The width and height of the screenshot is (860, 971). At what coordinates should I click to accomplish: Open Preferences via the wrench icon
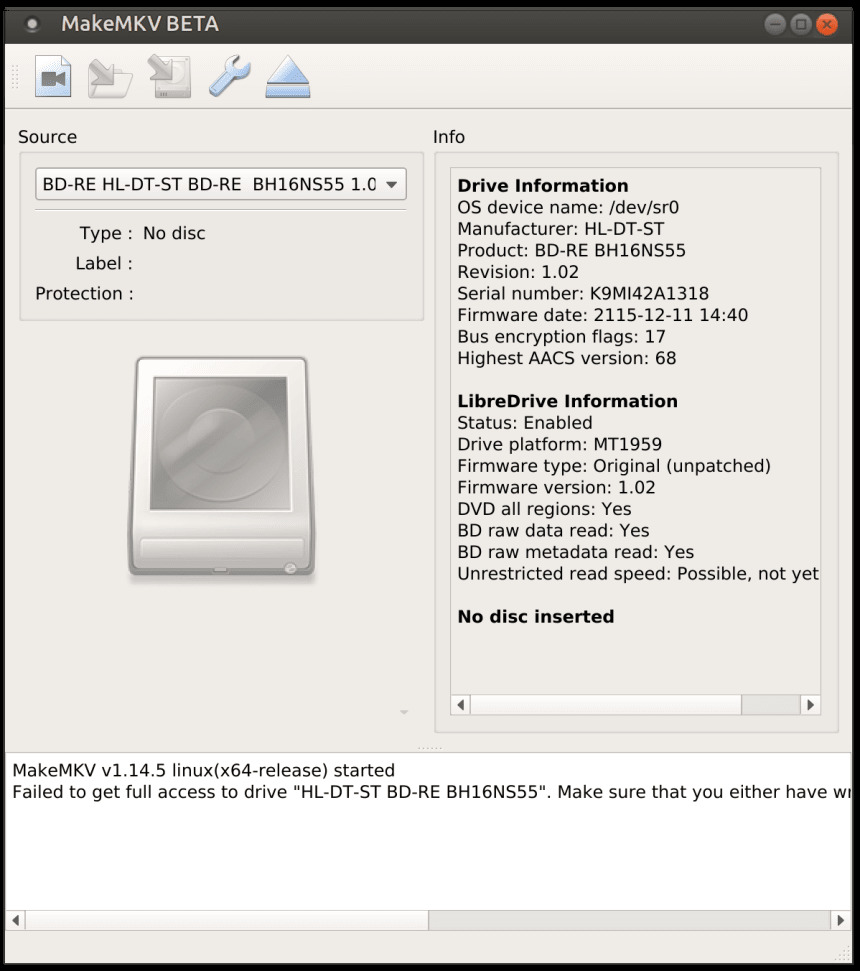click(x=229, y=76)
